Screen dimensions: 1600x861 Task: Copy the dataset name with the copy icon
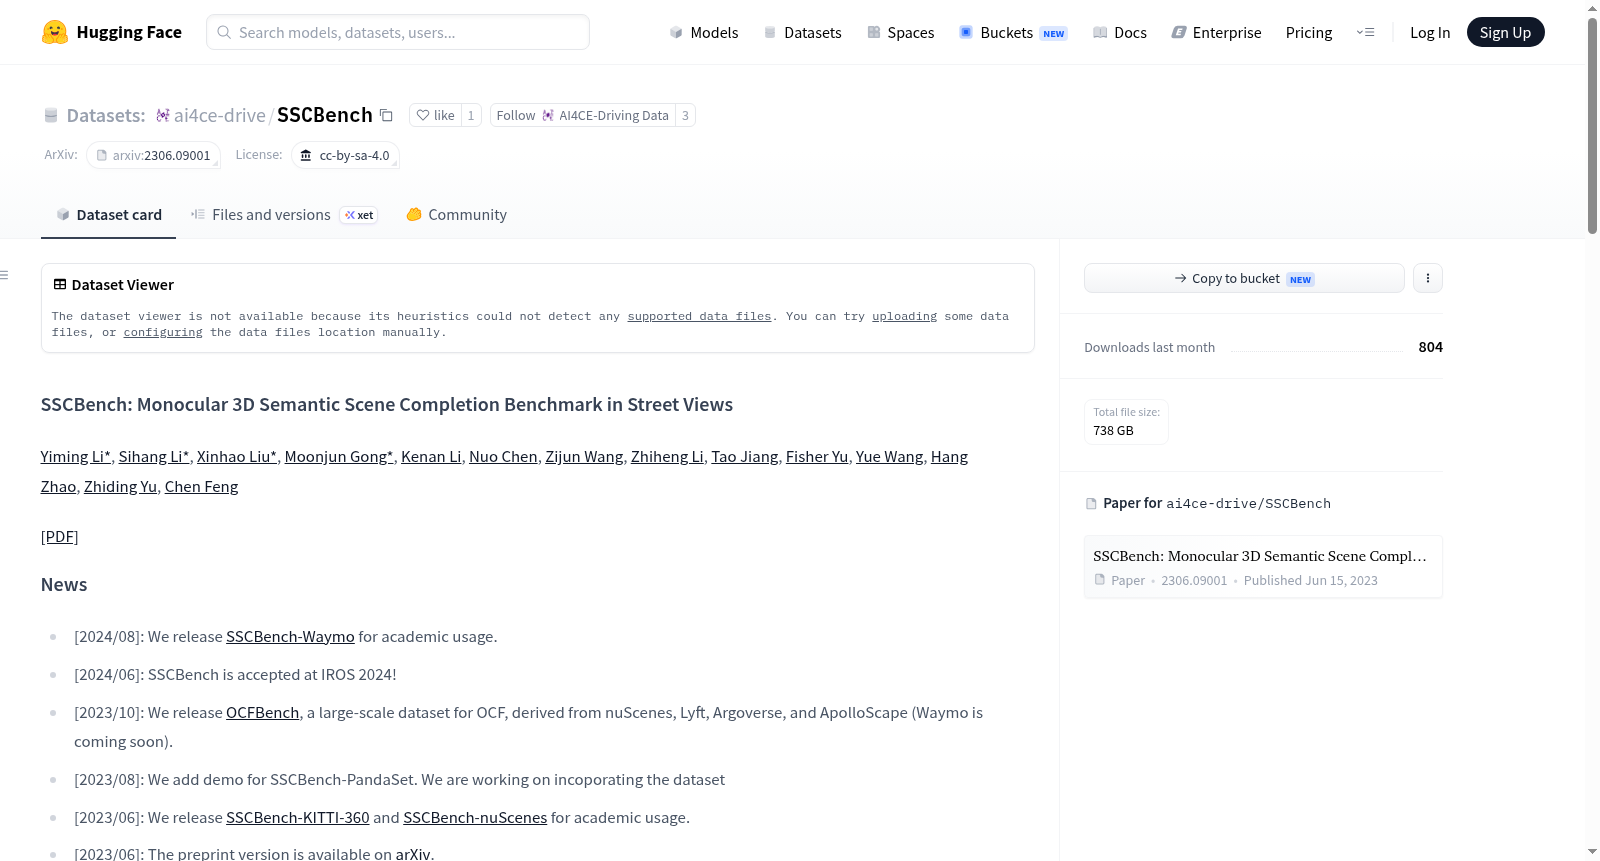point(386,115)
